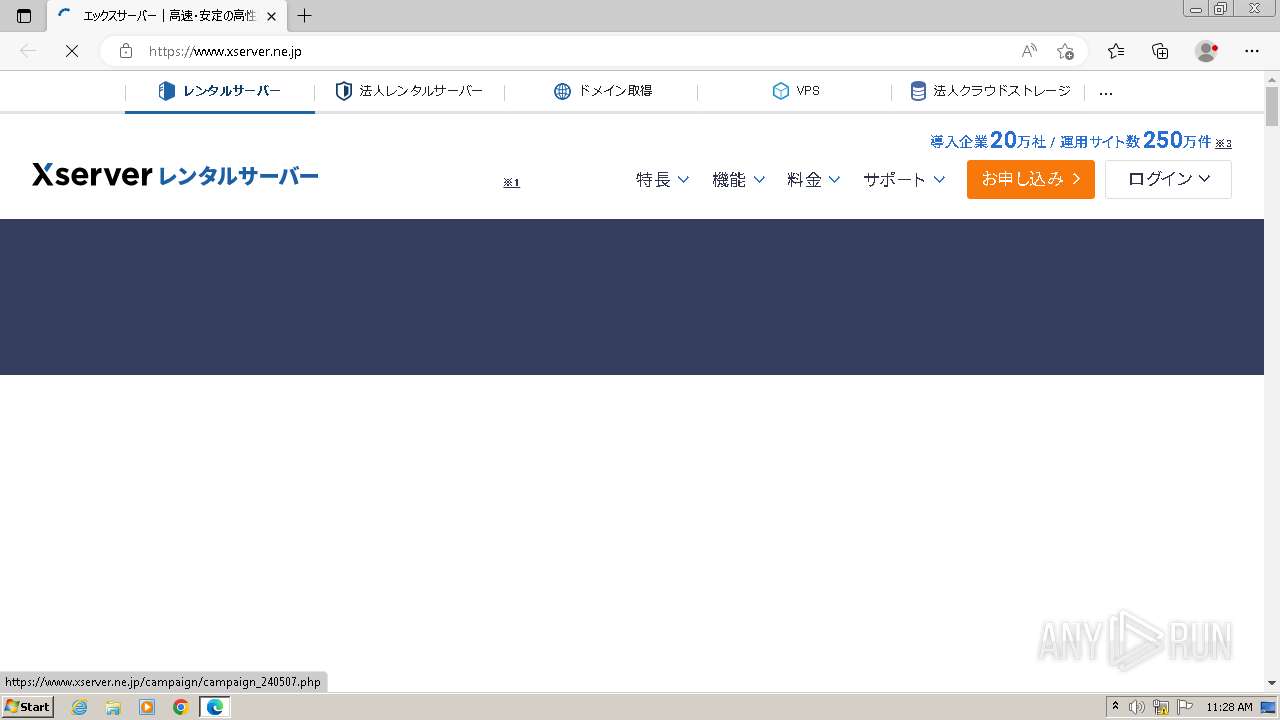
Task: Expand the 特長 menu
Action: tap(663, 180)
